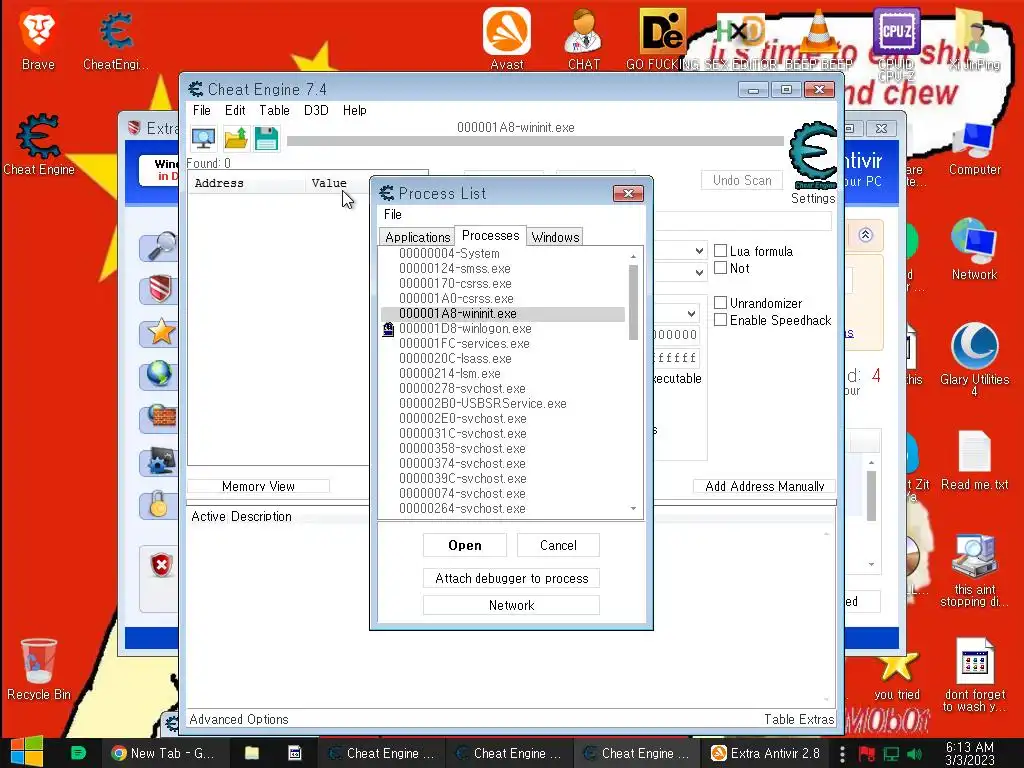This screenshot has width=1024, height=768.
Task: Click the process list scrollbar thumb
Action: tap(633, 302)
